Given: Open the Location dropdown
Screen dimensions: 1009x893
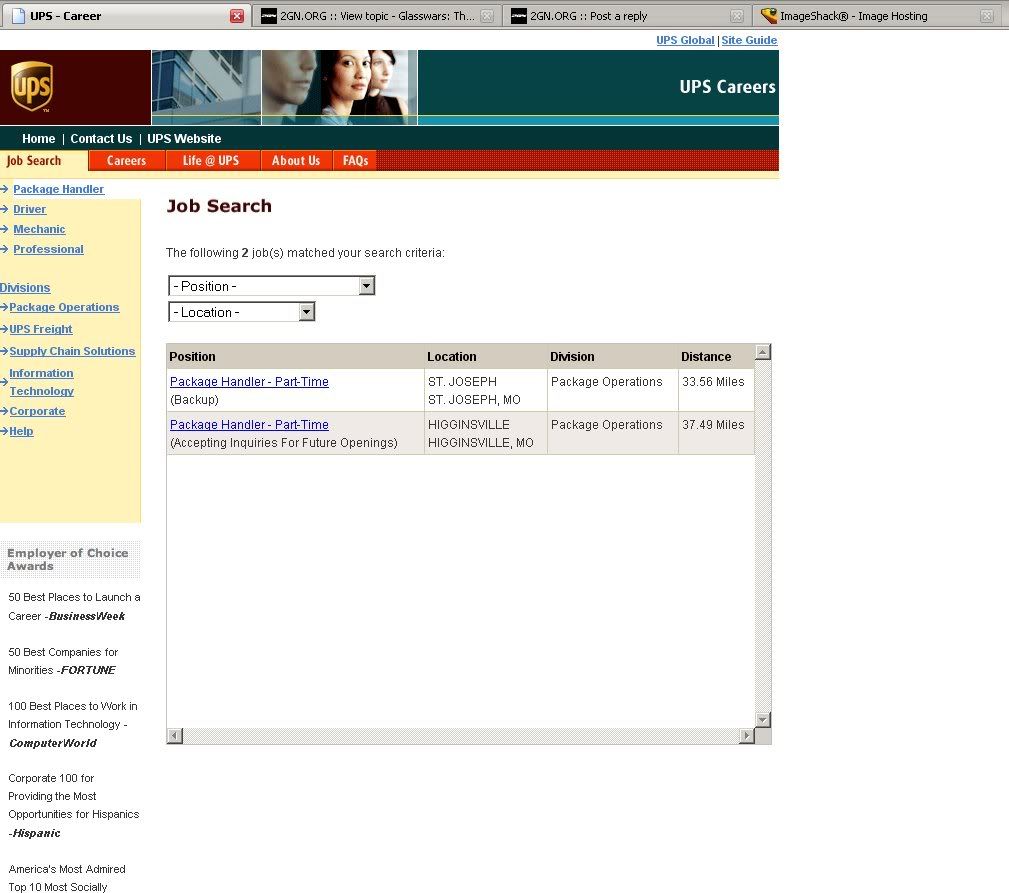Looking at the screenshot, I should tap(306, 312).
